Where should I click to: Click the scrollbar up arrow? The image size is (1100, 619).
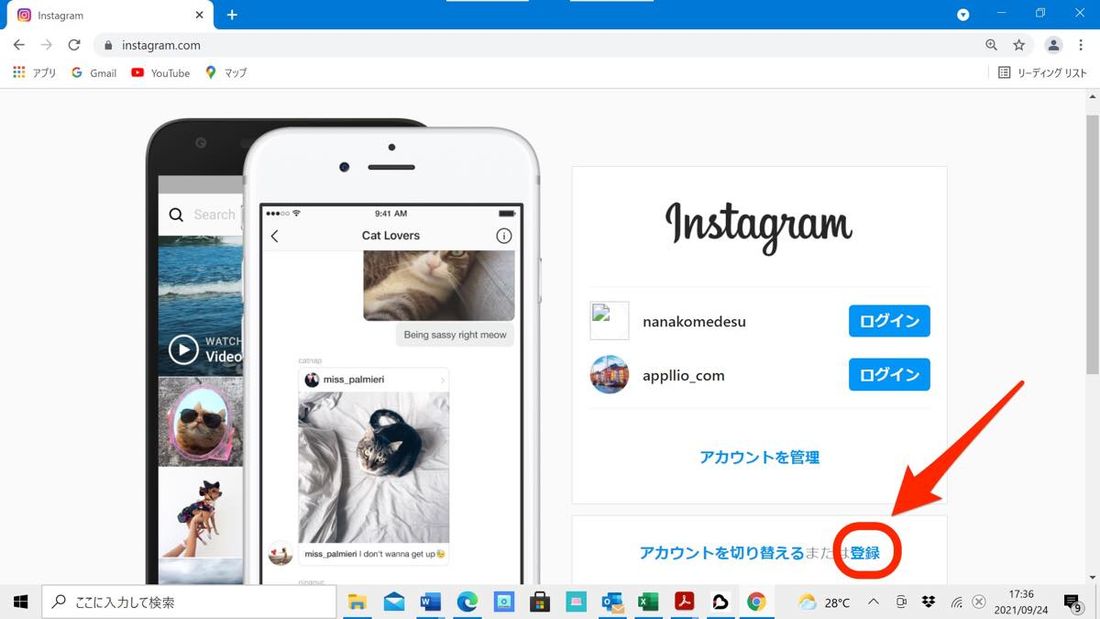tap(1092, 96)
